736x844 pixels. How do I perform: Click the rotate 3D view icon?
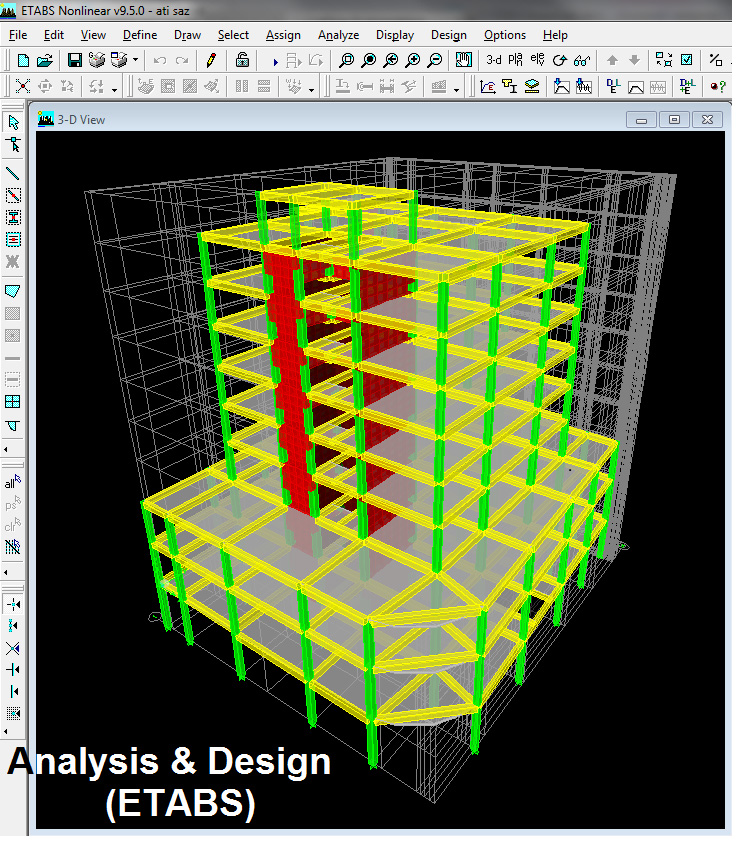point(559,60)
